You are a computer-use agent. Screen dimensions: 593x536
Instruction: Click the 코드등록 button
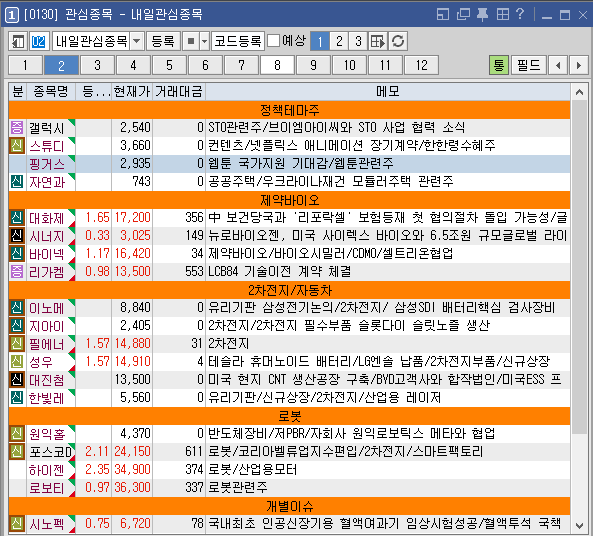coord(238,41)
